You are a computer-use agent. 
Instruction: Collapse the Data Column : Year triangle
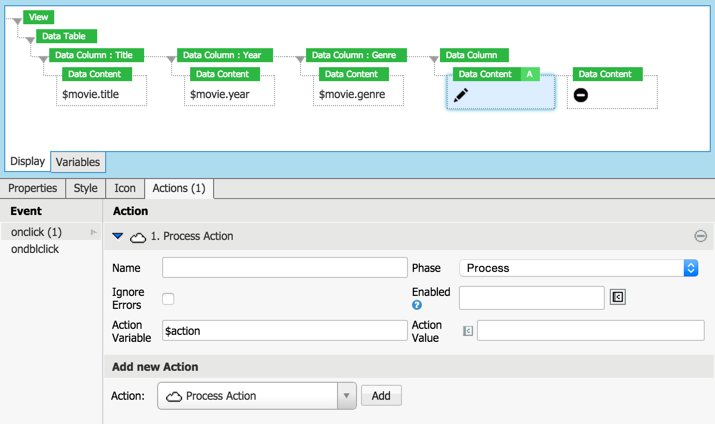pos(171,59)
